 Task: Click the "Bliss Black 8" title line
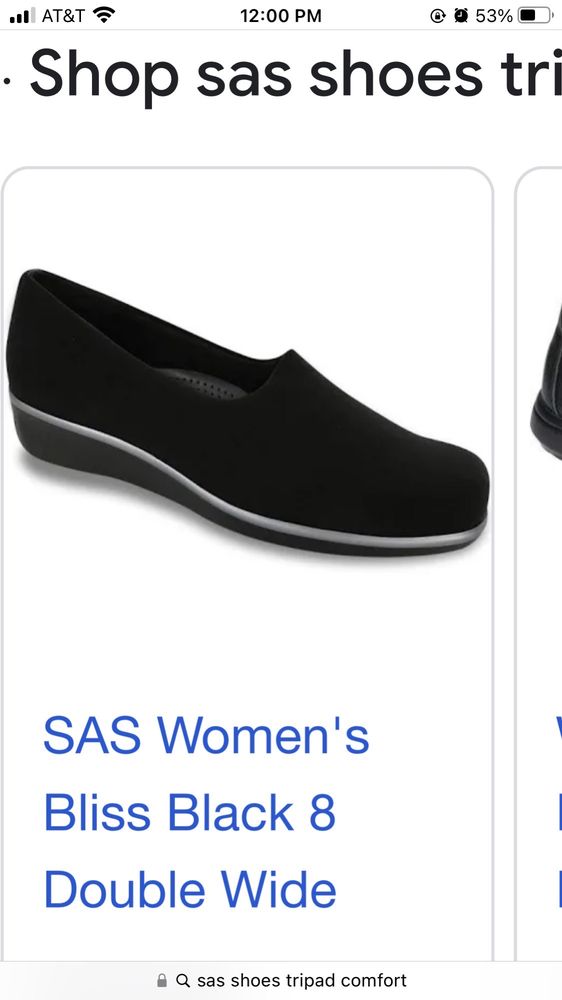pyautogui.click(x=189, y=812)
